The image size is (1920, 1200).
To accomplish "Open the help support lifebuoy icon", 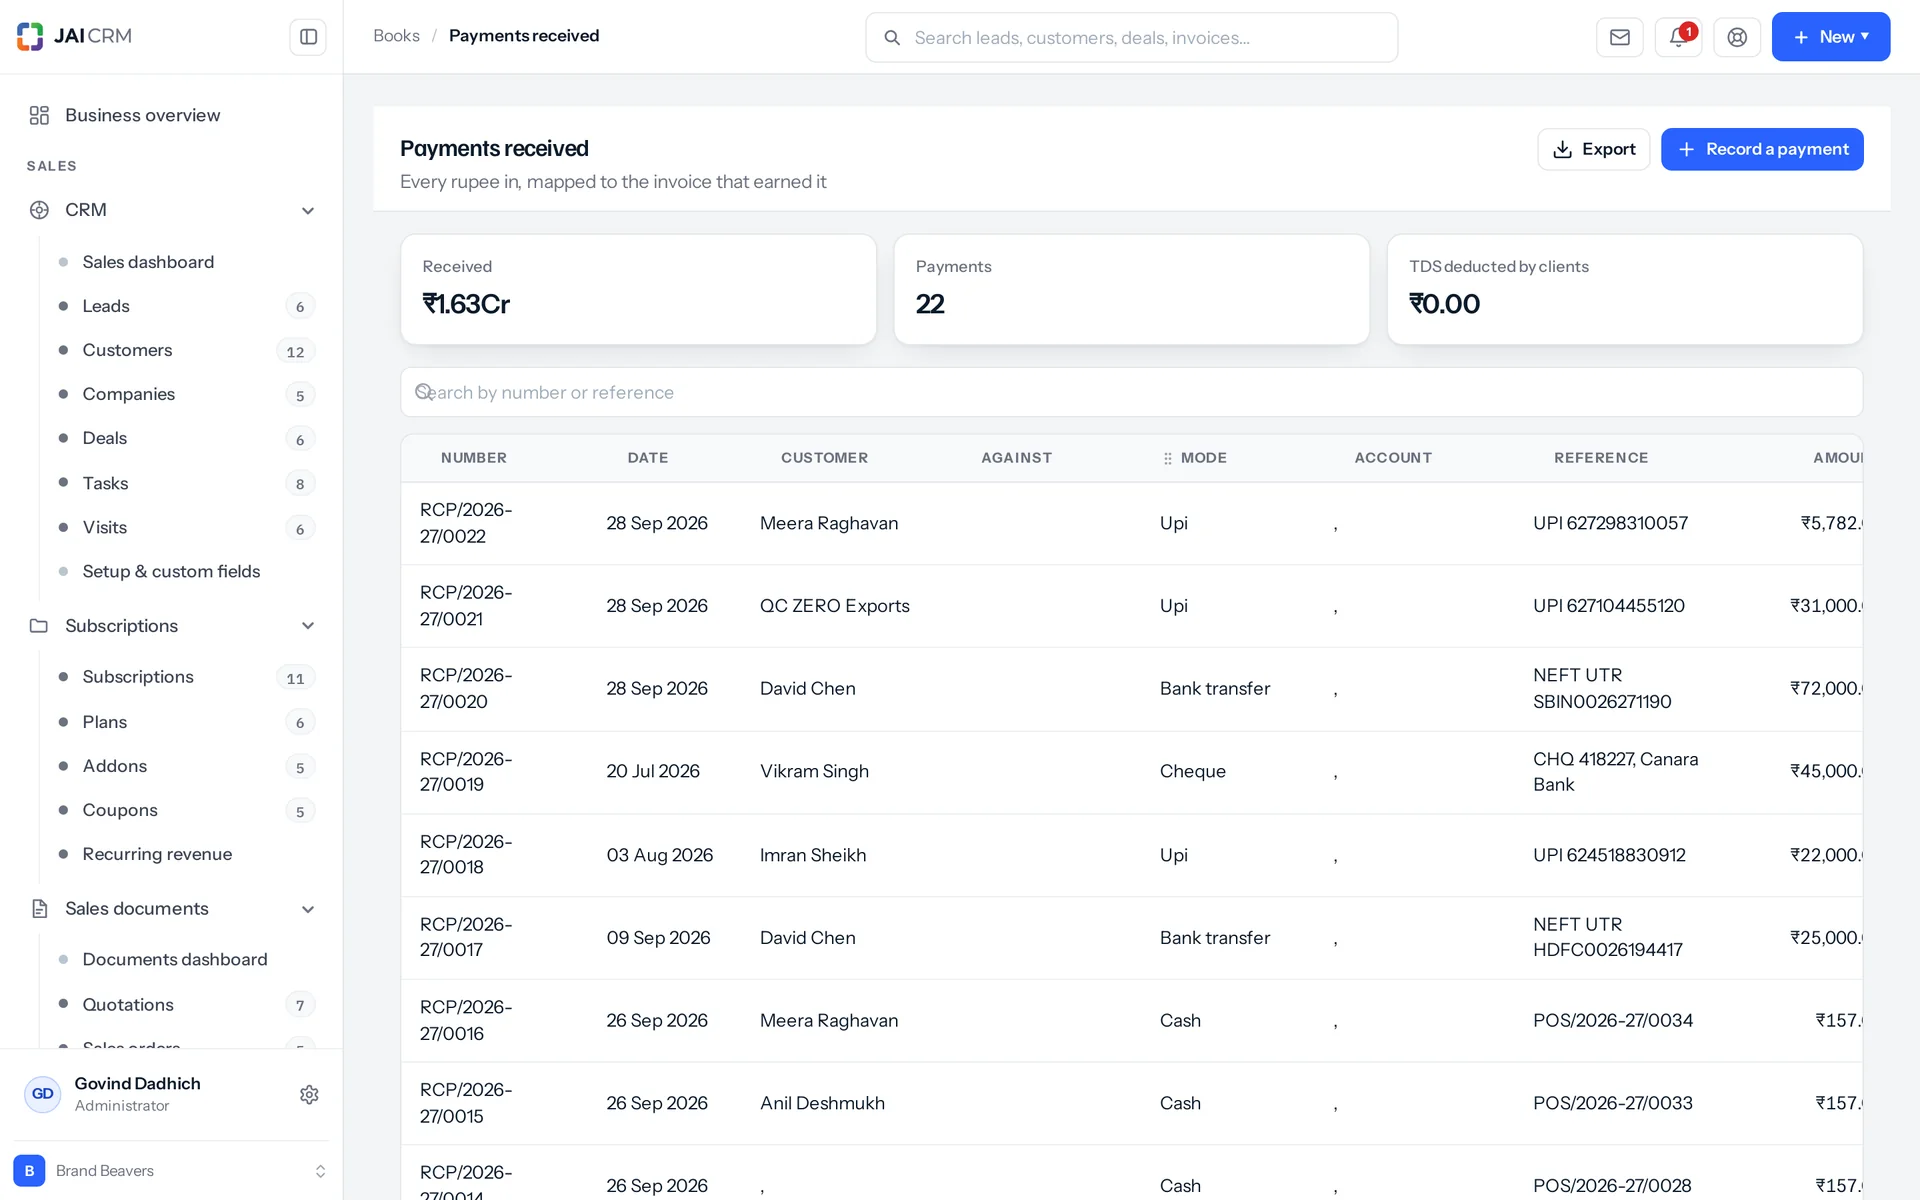I will pos(1737,37).
